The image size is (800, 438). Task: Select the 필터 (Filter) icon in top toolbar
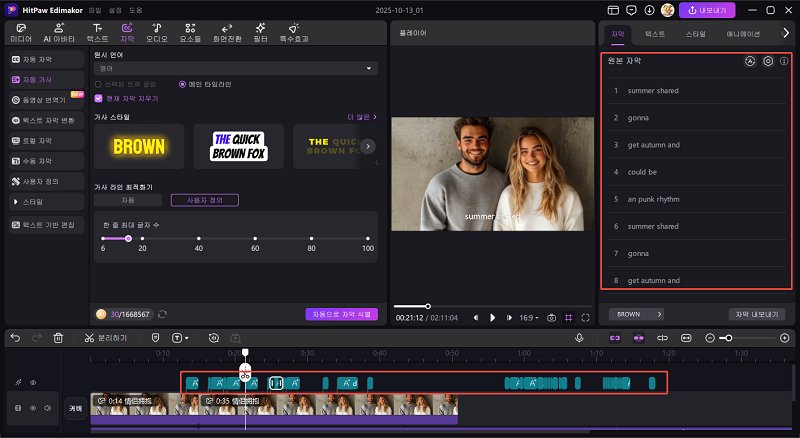[x=260, y=30]
